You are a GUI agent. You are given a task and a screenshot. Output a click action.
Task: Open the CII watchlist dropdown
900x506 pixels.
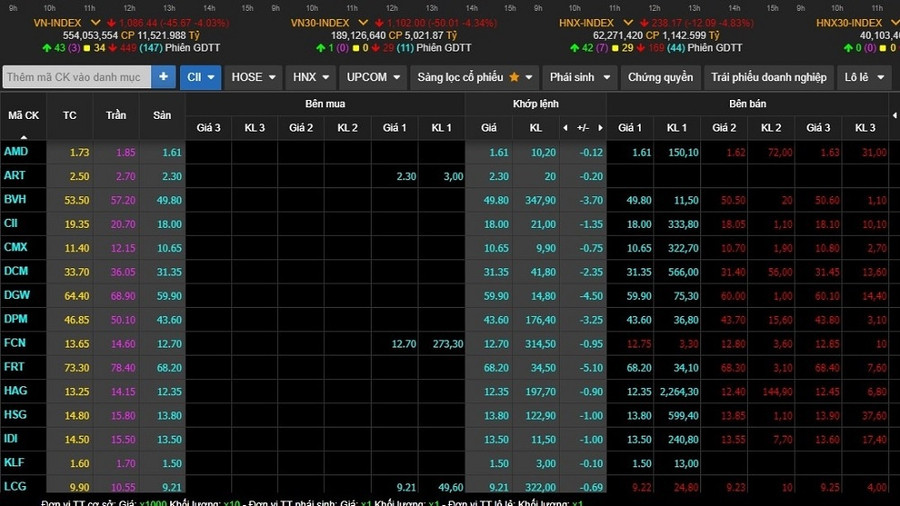click(201, 77)
